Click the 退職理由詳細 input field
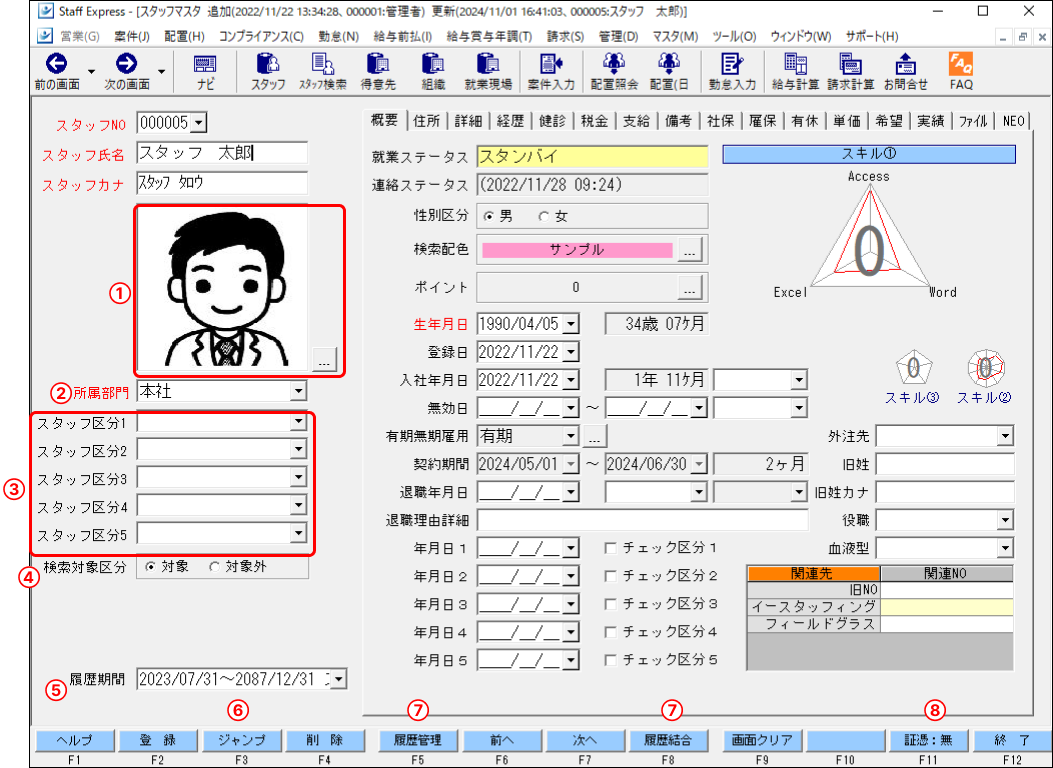The image size is (1053, 768). [643, 520]
